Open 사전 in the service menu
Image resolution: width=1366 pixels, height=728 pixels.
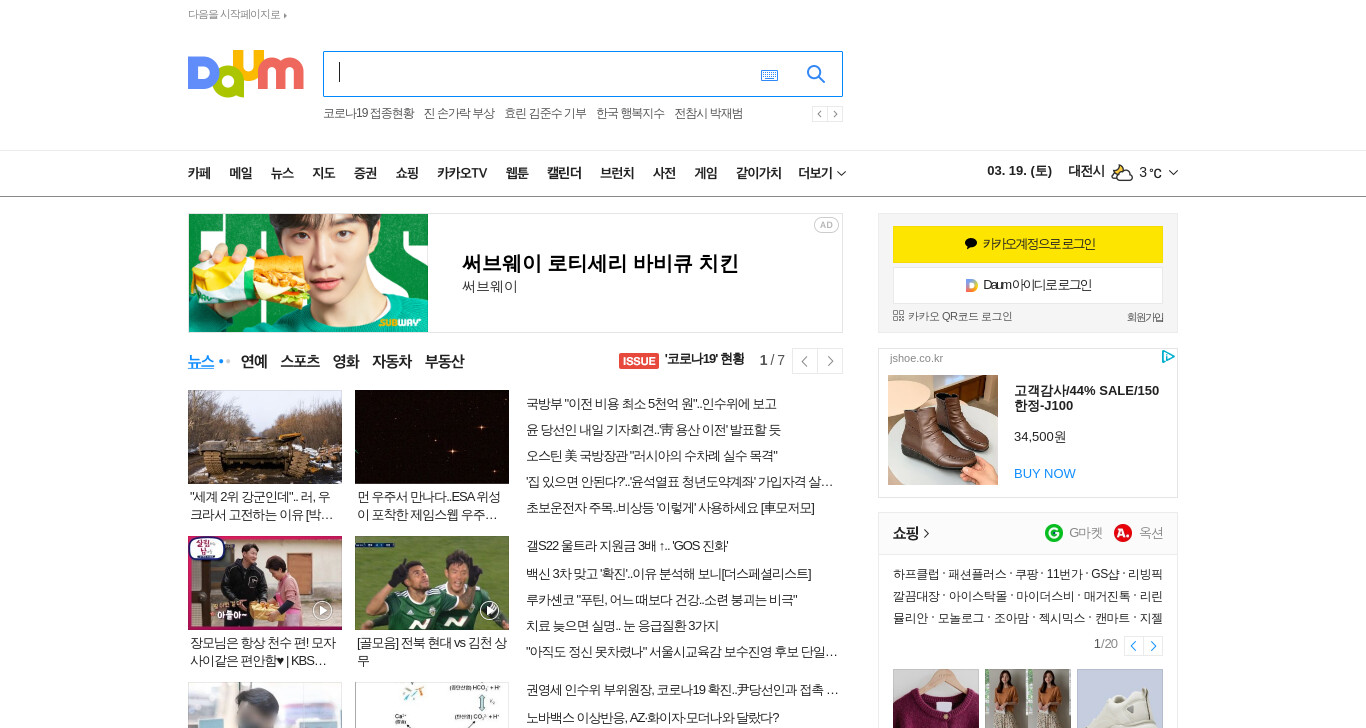pos(664,173)
